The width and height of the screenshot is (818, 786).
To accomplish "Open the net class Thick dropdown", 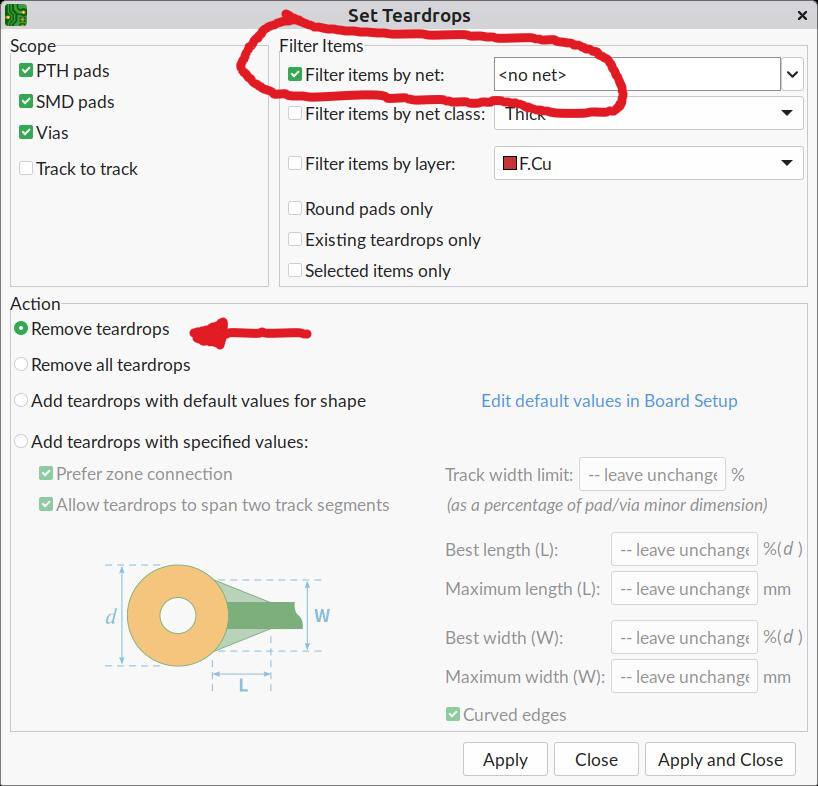I will [x=648, y=113].
